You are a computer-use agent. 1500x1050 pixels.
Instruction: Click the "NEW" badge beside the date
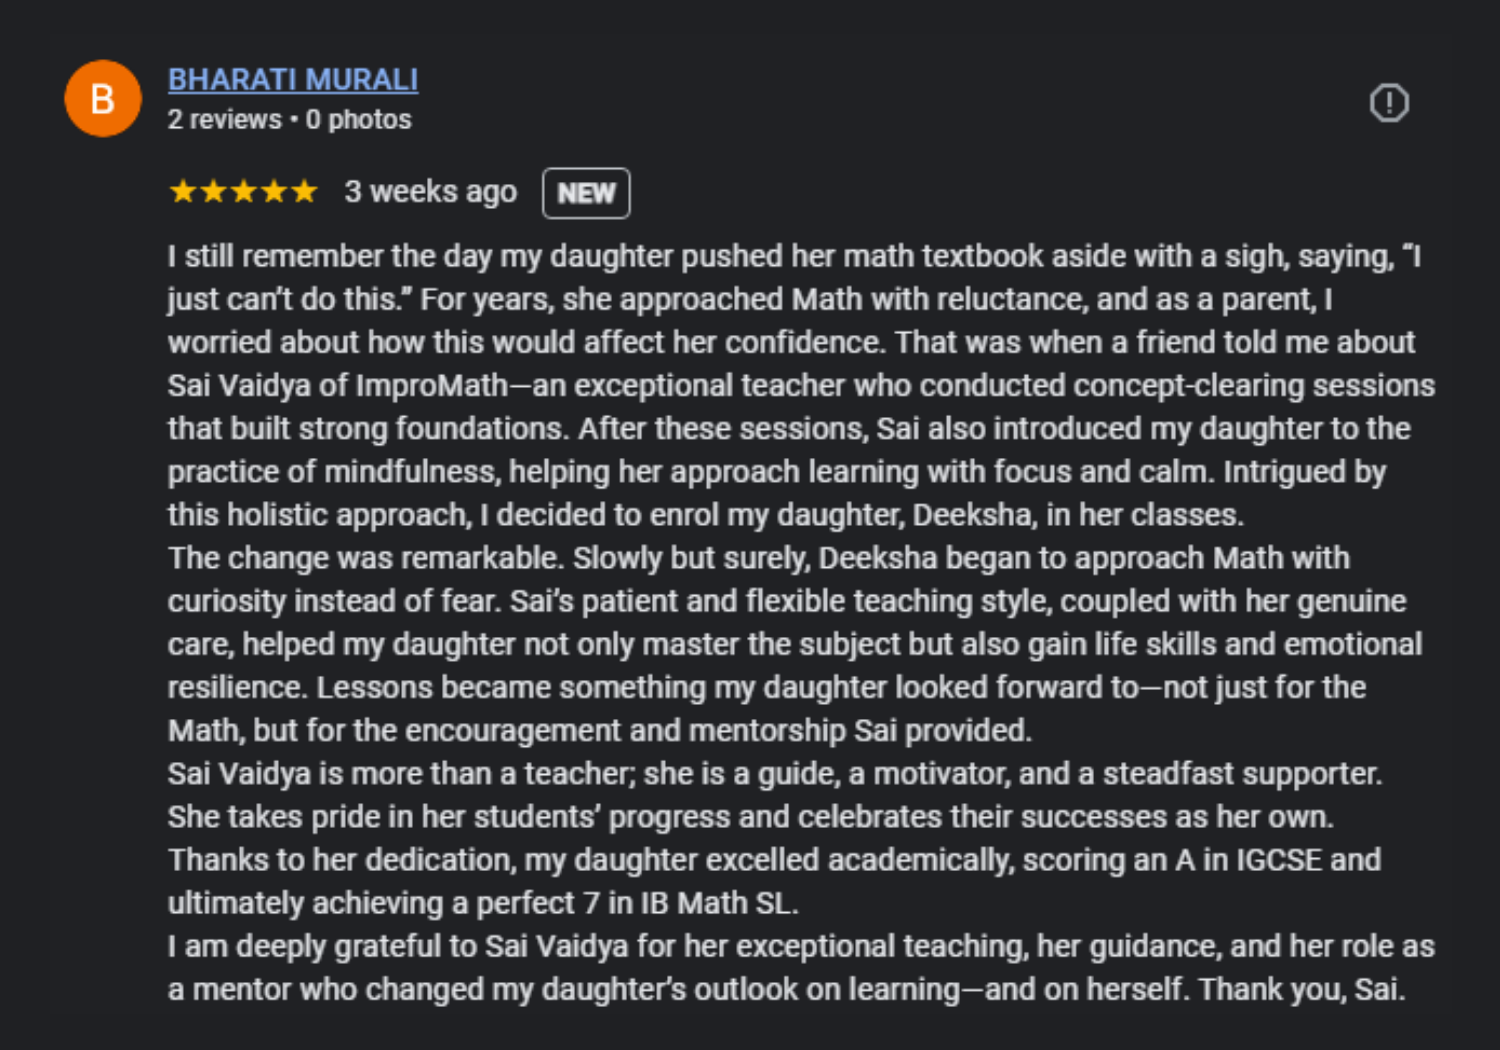click(586, 193)
